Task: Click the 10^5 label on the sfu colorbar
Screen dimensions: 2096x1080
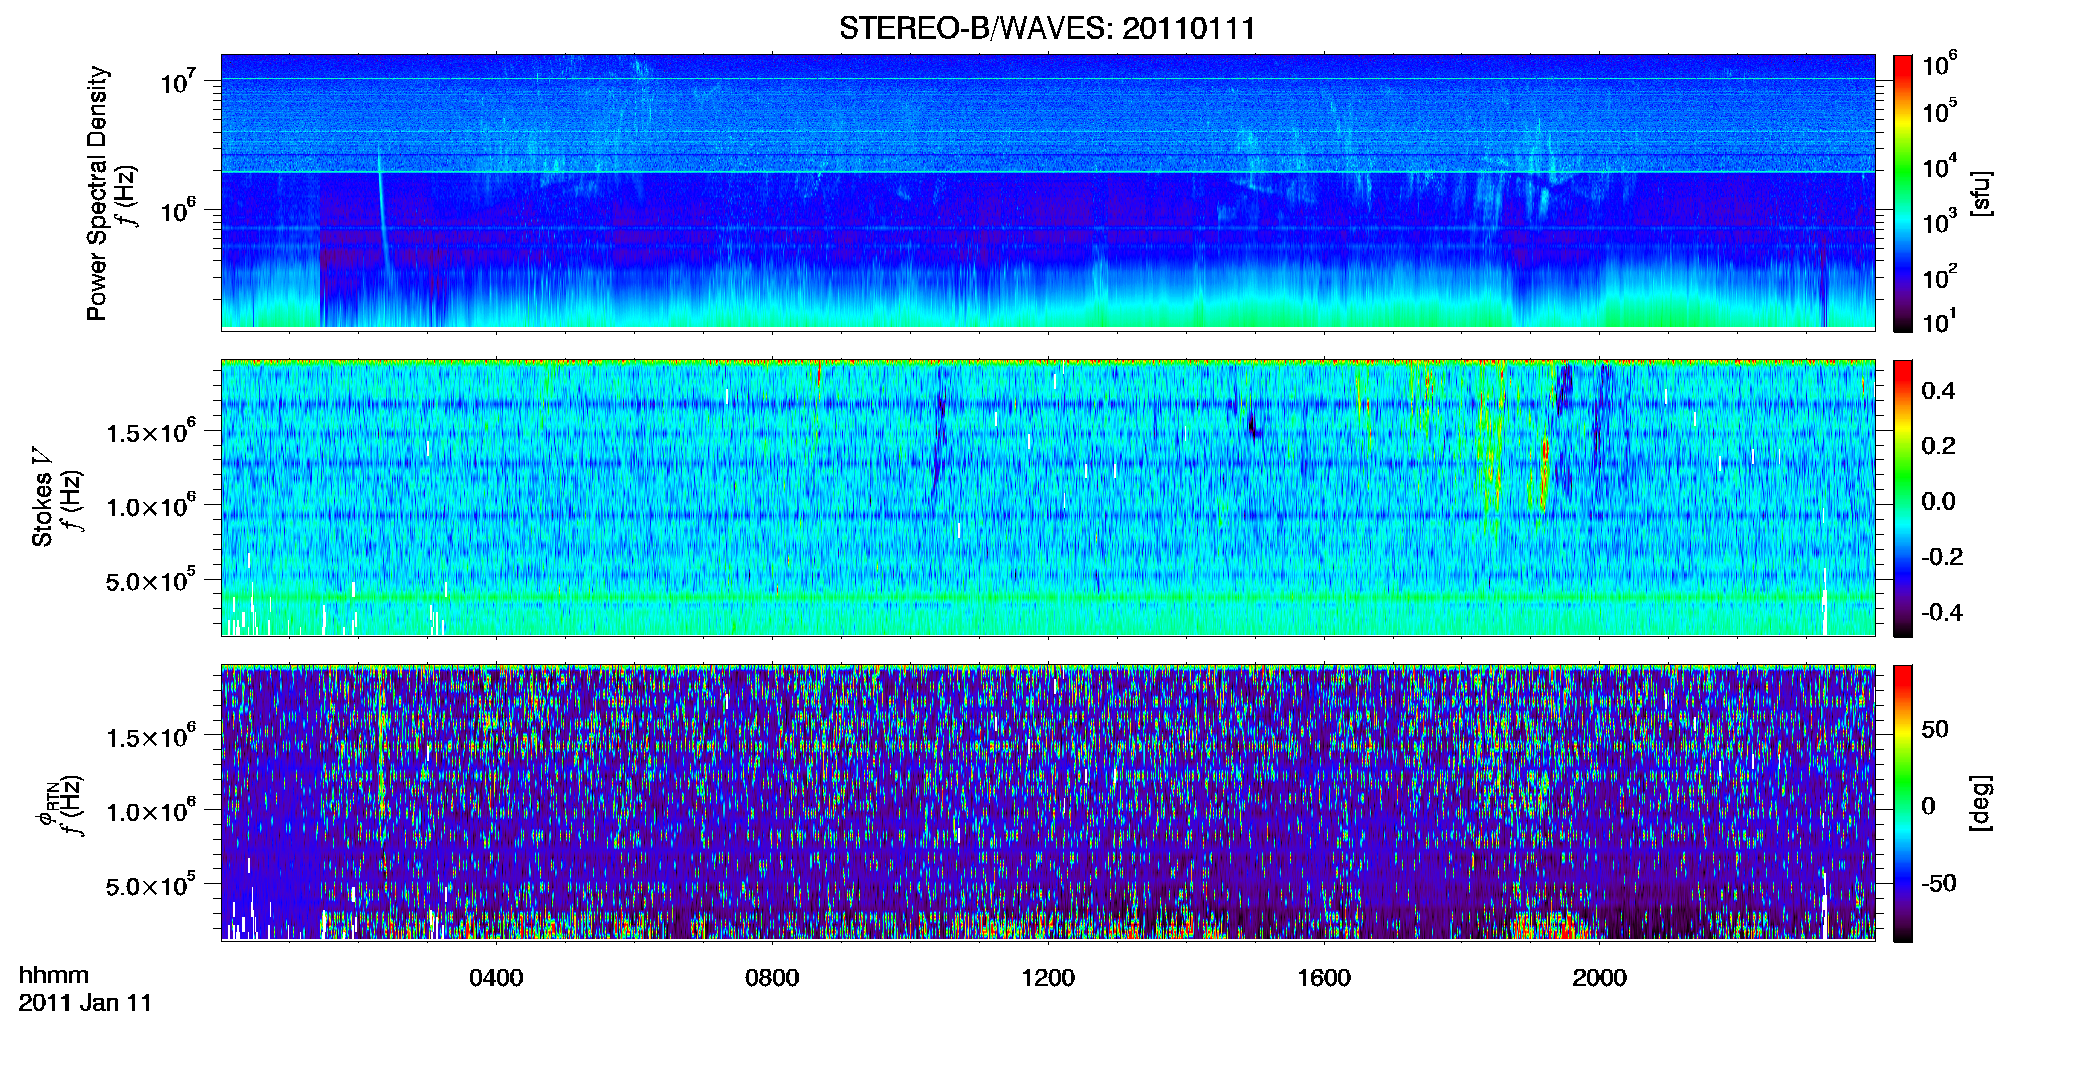Action: coord(1940,111)
